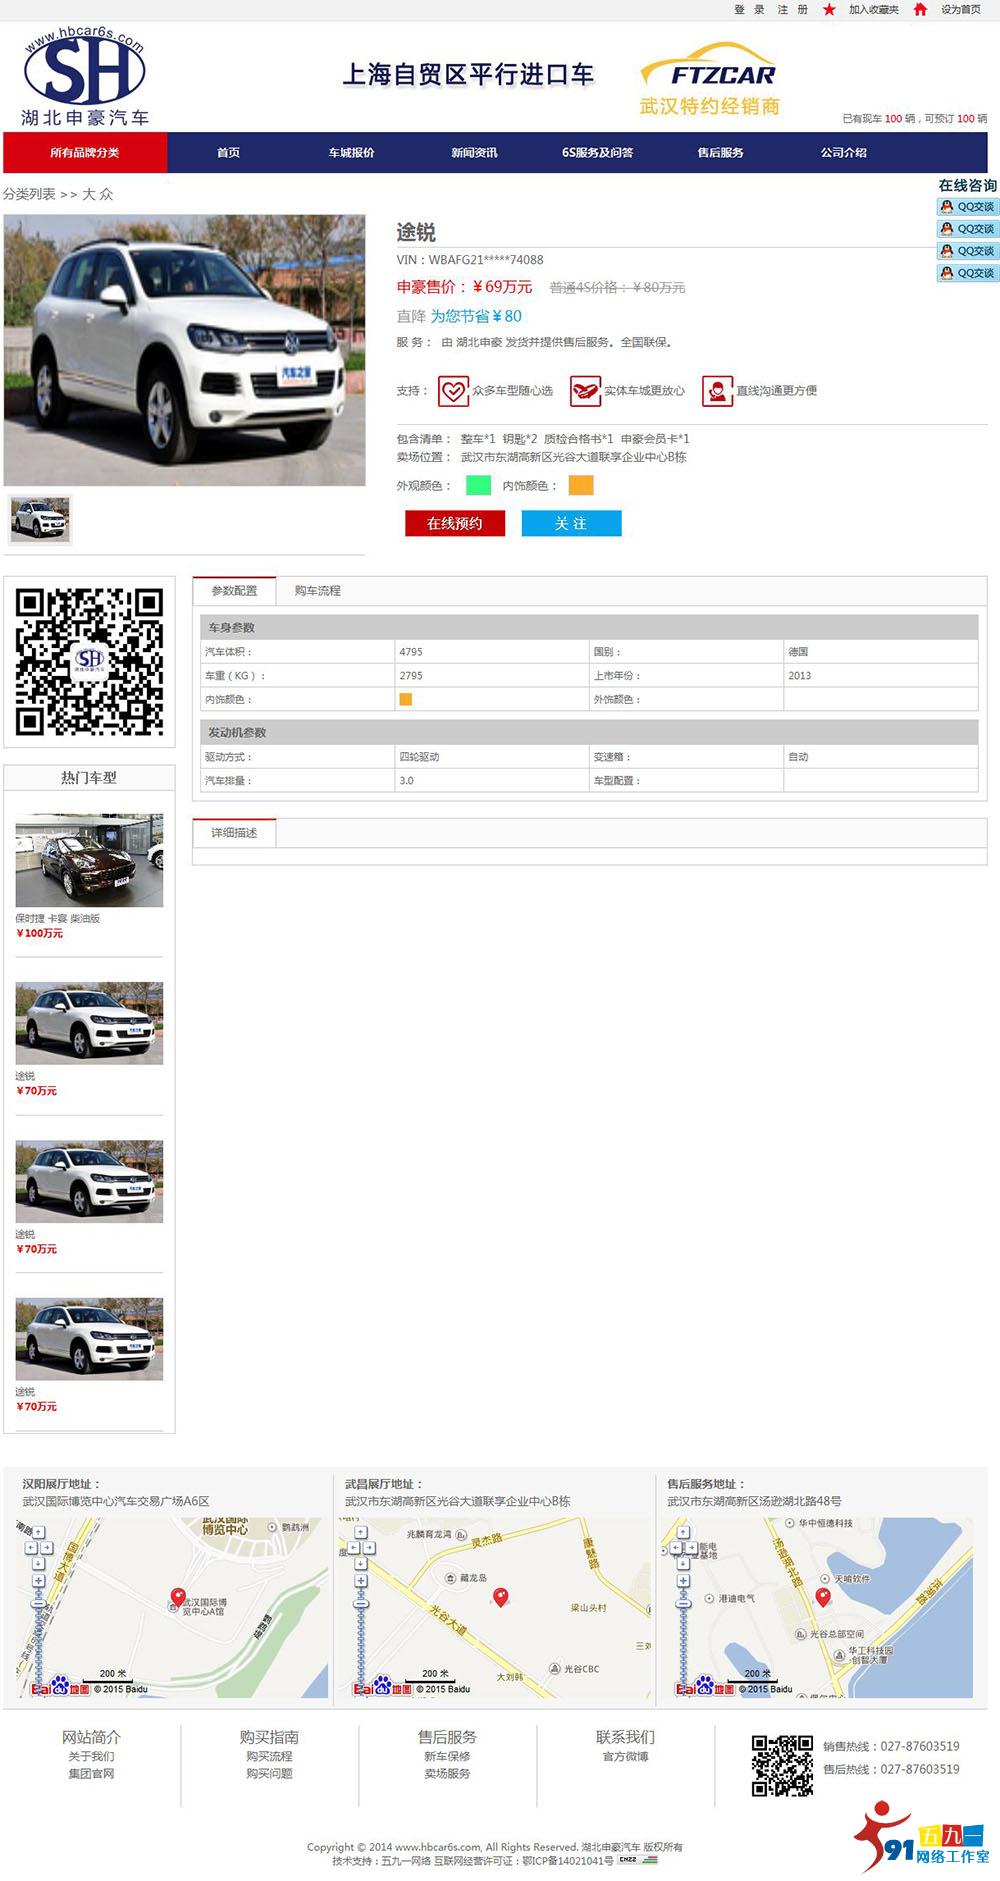Open the 保时捷 卡宴 柴油版 hot car image
The width and height of the screenshot is (1000, 1881).
coord(89,861)
